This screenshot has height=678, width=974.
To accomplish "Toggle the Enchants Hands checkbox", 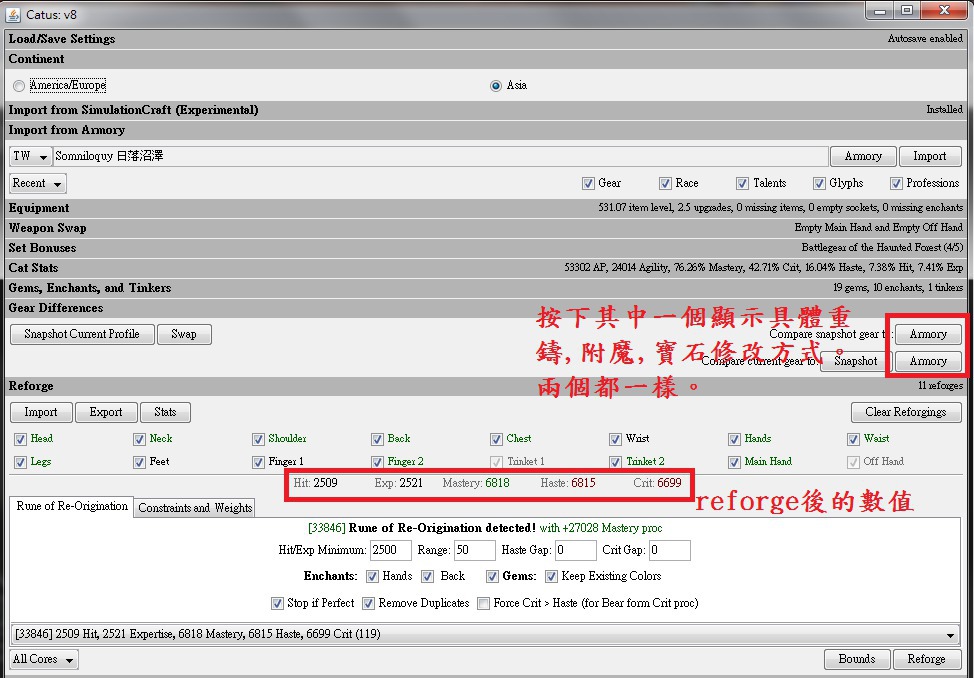I will pyautogui.click(x=372, y=577).
